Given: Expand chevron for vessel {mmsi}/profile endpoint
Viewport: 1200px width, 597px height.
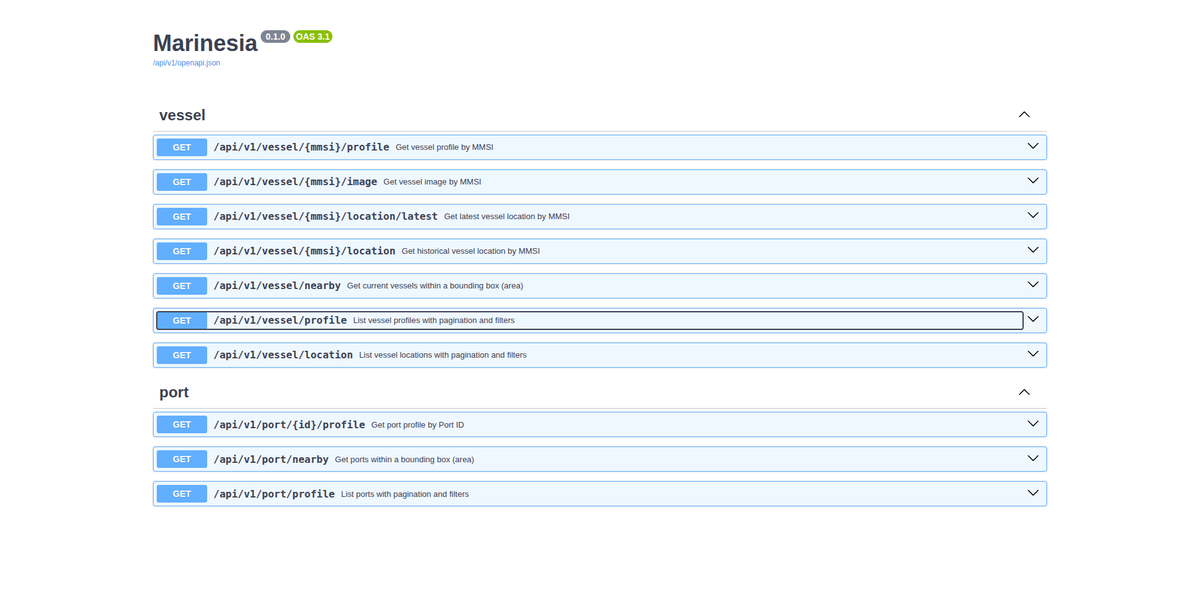Looking at the screenshot, I should pyautogui.click(x=1033, y=146).
